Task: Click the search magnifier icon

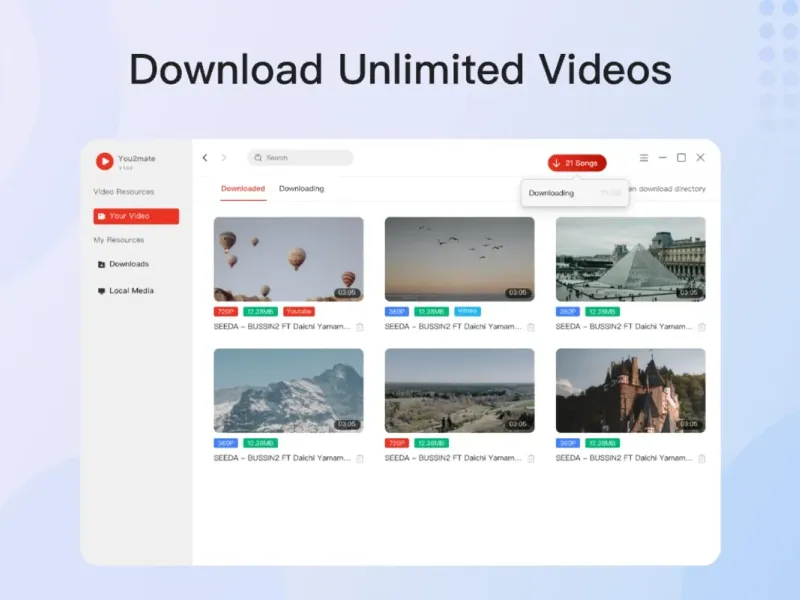Action: click(x=258, y=158)
